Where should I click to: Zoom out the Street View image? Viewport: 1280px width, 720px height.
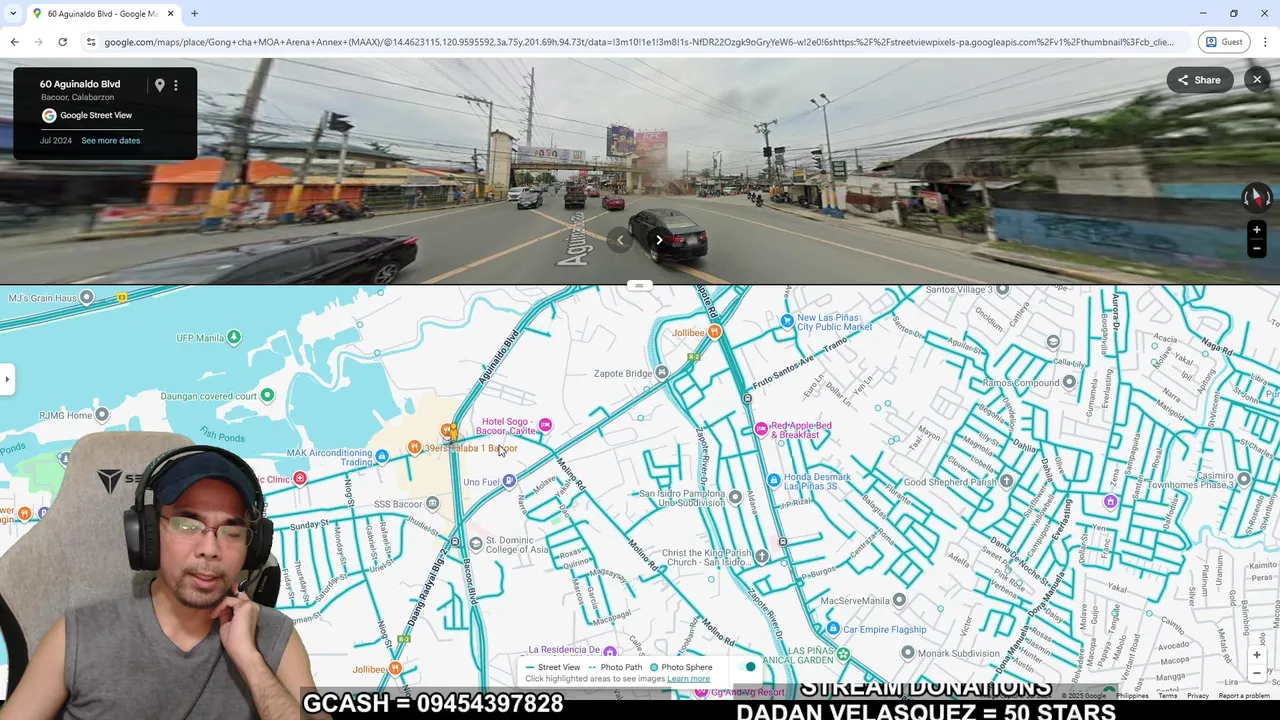click(1257, 248)
